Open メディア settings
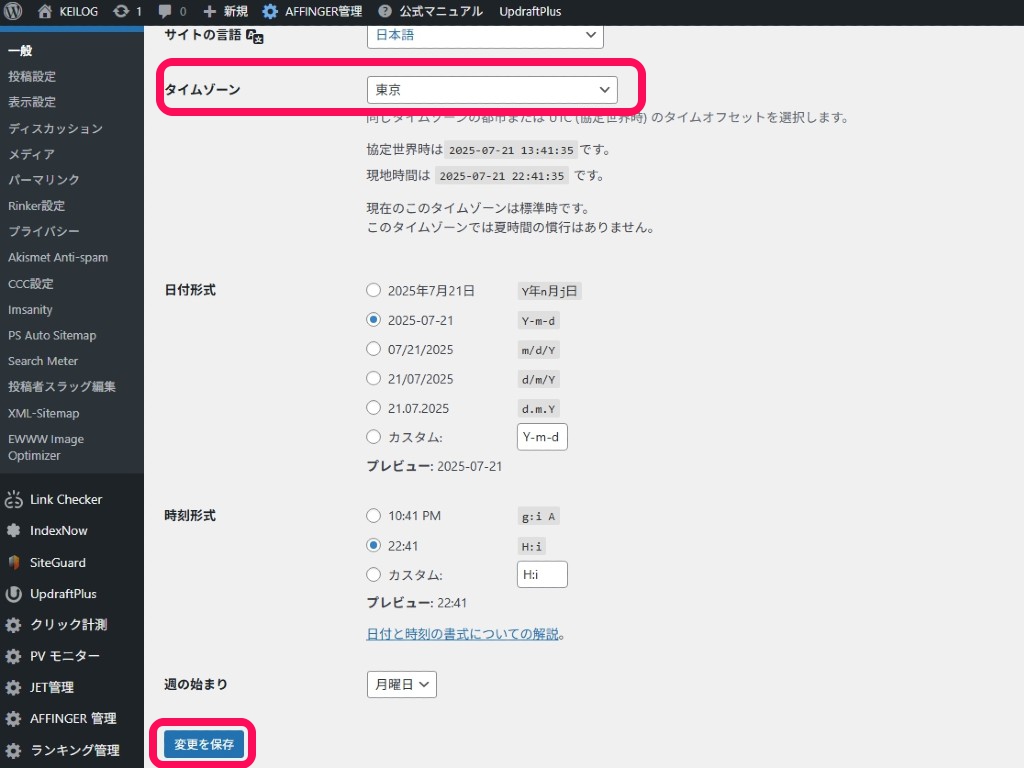 click(31, 154)
